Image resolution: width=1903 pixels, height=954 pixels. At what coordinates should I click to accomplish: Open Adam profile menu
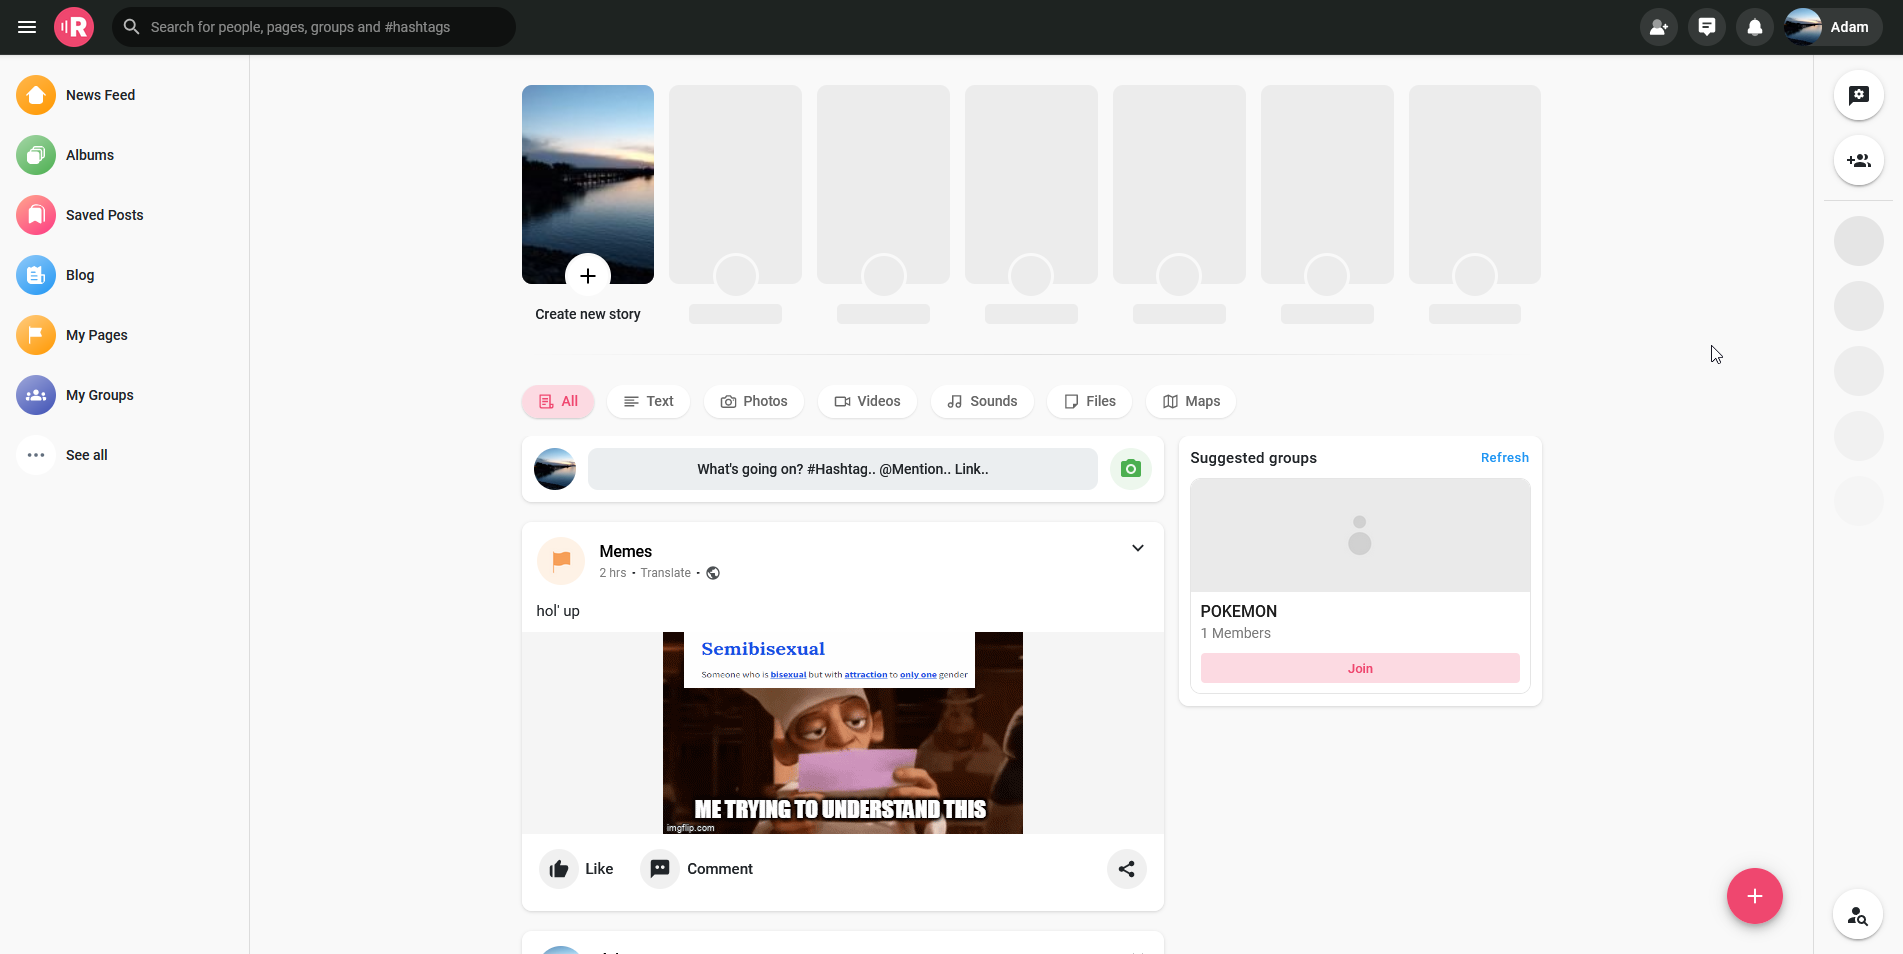click(x=1833, y=27)
